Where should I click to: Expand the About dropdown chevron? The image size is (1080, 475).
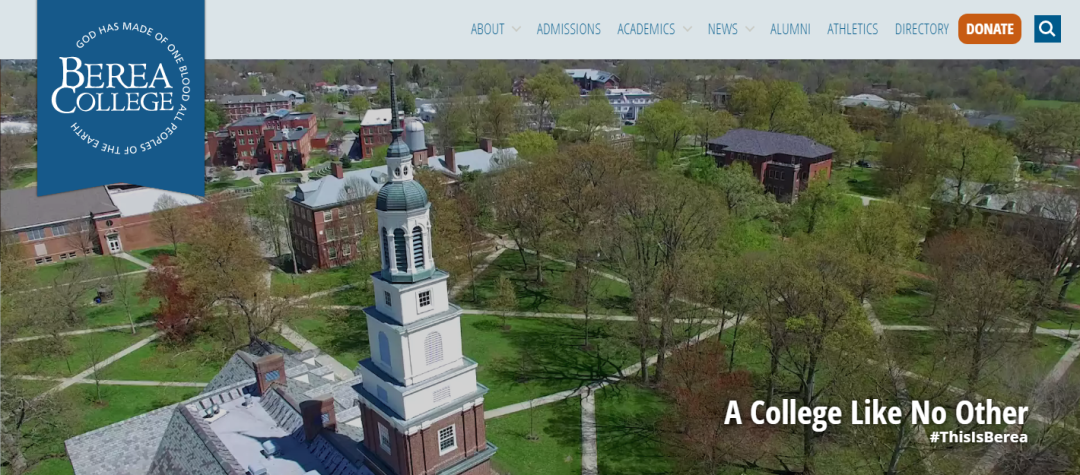(x=516, y=29)
